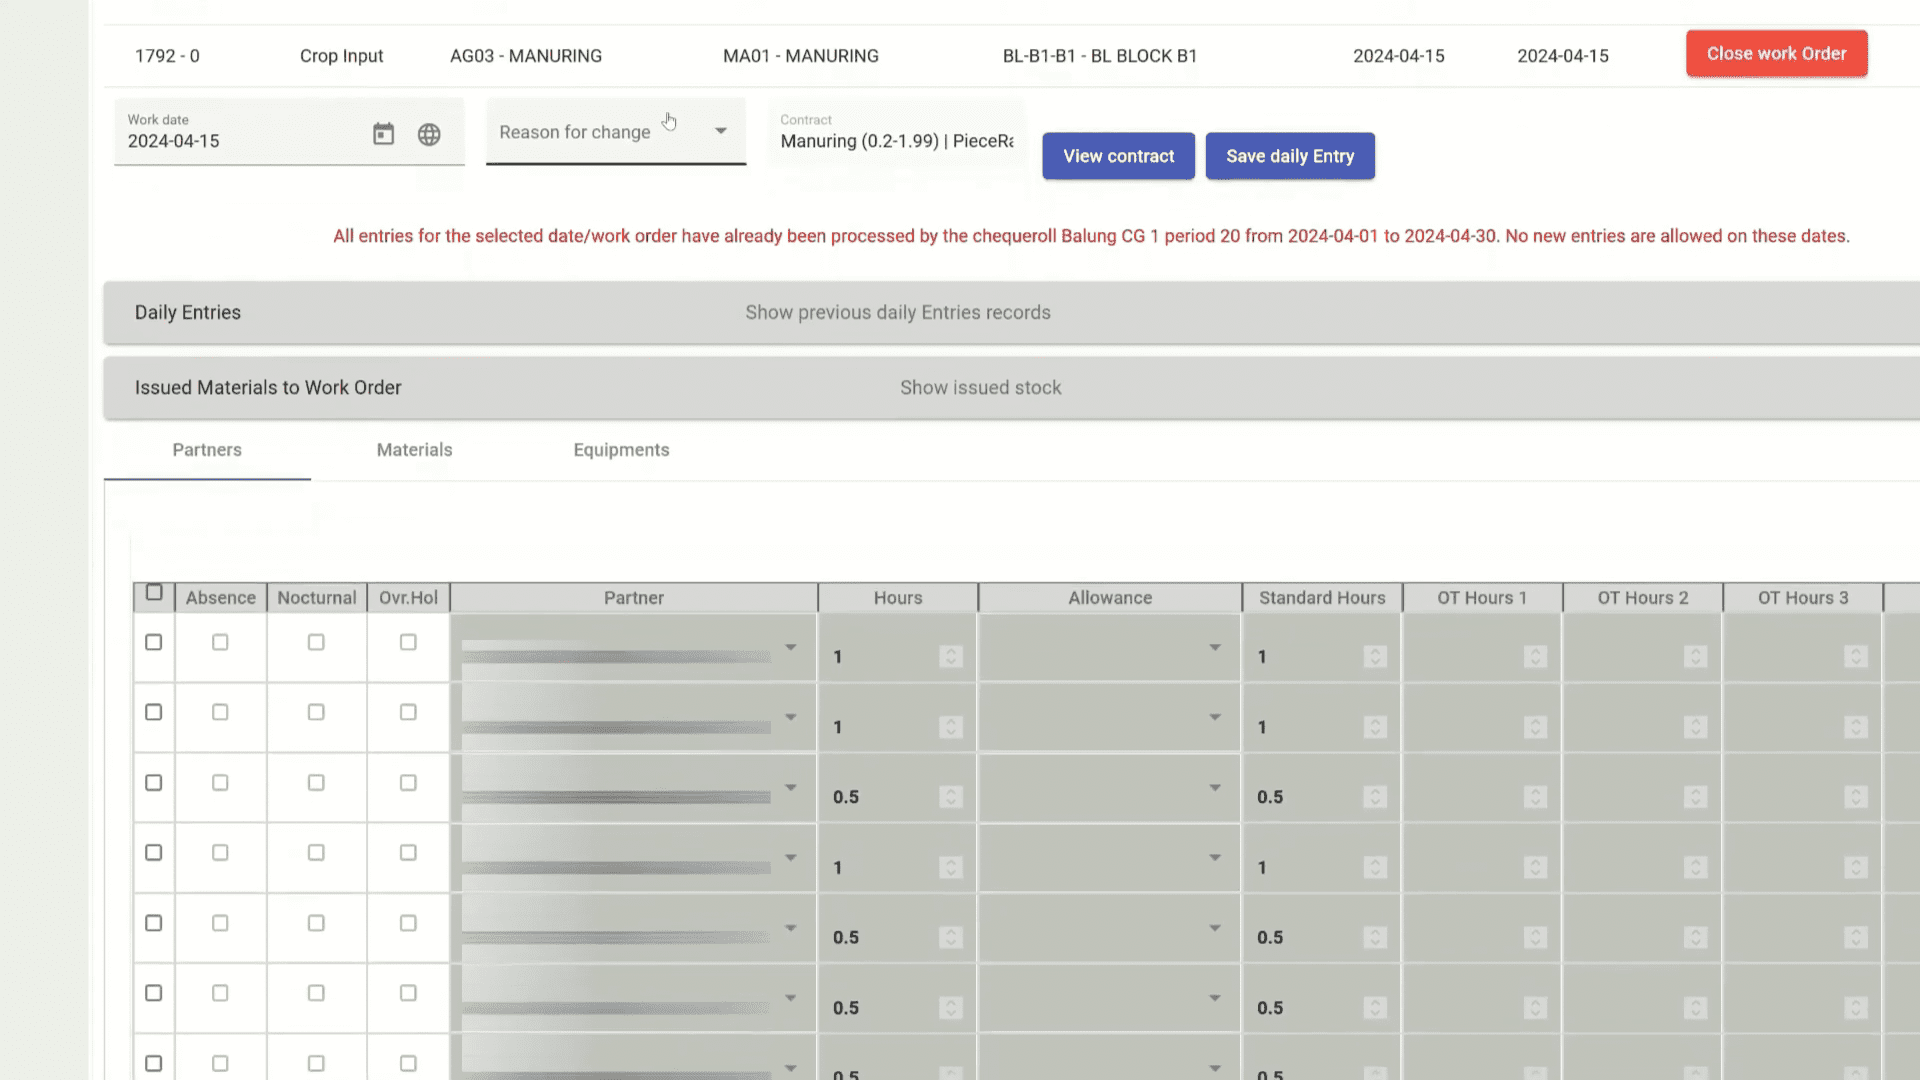Image resolution: width=1920 pixels, height=1080 pixels.
Task: Click the OT Hours 3 spinner in fourth row
Action: click(1855, 867)
